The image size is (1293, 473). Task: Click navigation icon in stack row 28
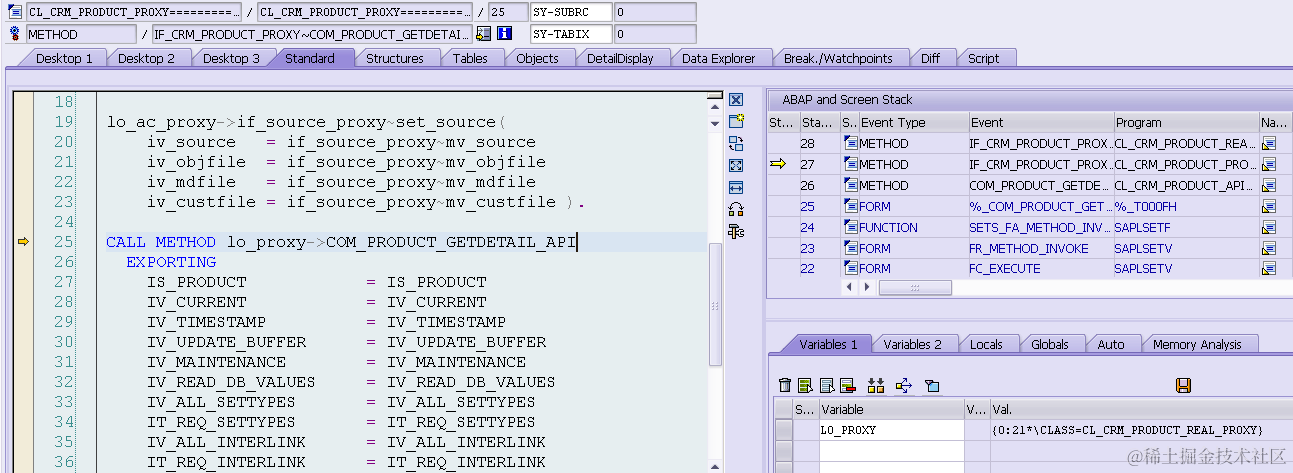tap(1269, 144)
